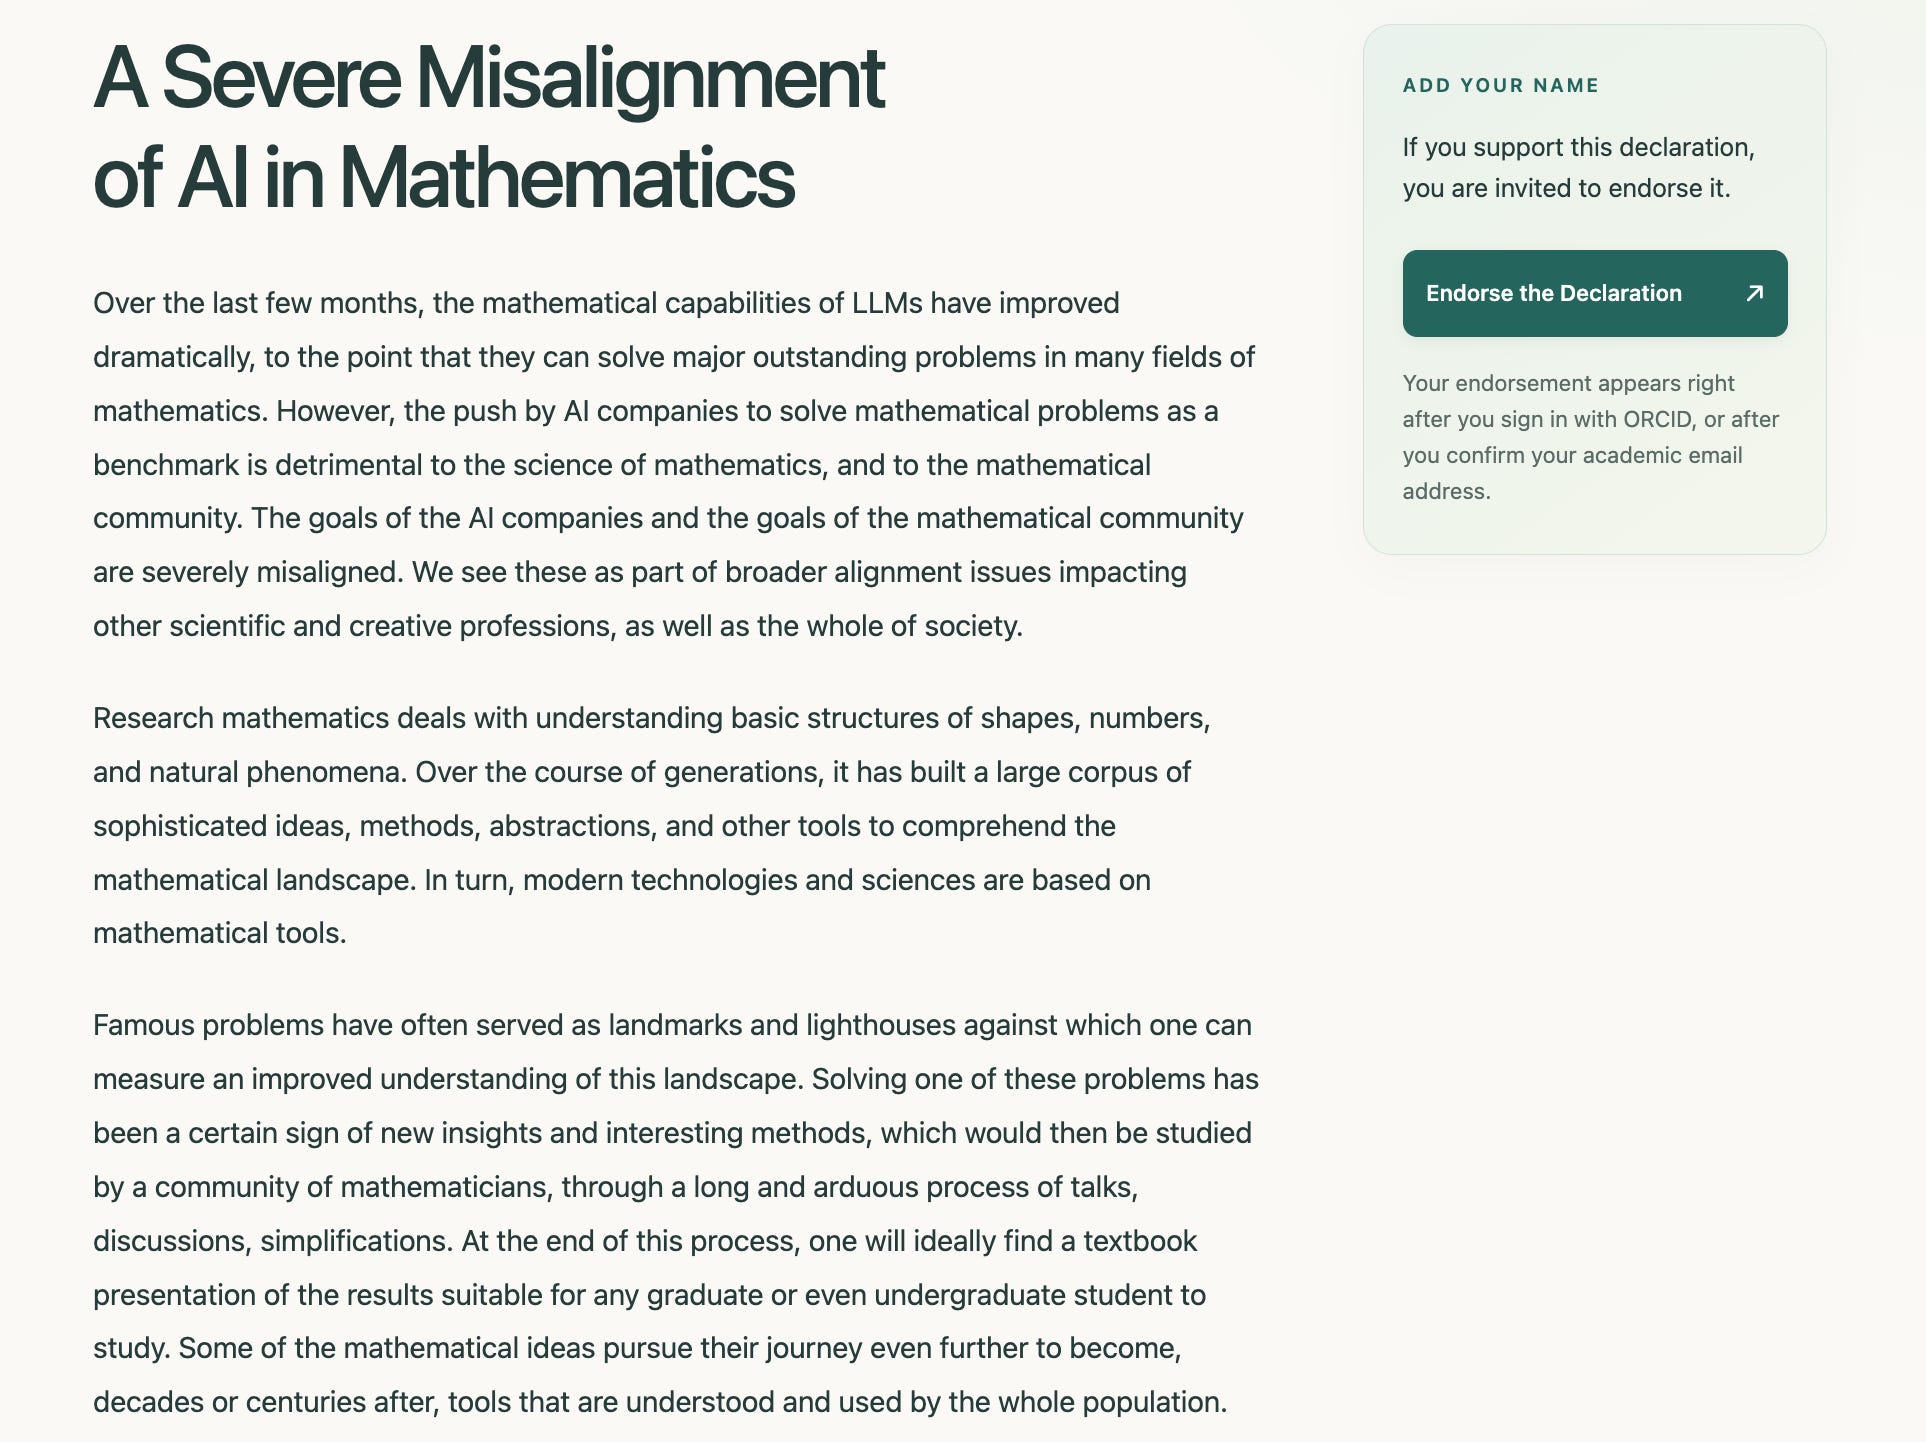
Task: Click the paragraph beginning 'Research mathematics deals with'
Action: coord(652,826)
